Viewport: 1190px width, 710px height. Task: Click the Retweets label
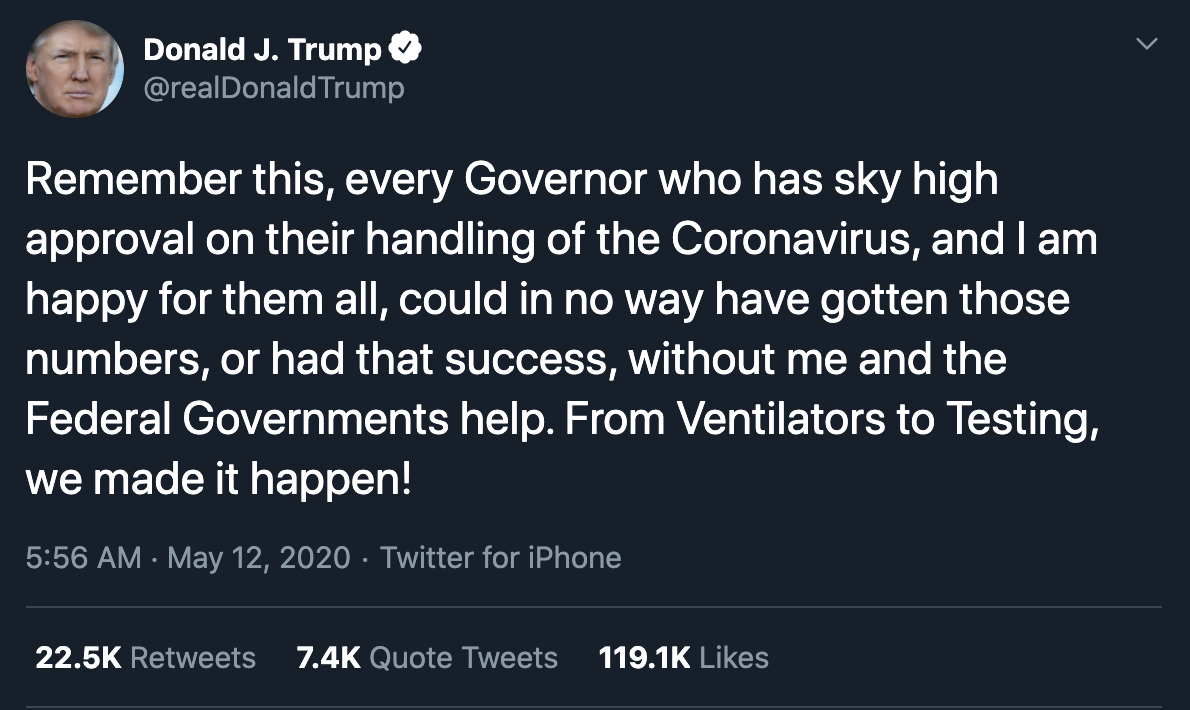click(x=193, y=658)
